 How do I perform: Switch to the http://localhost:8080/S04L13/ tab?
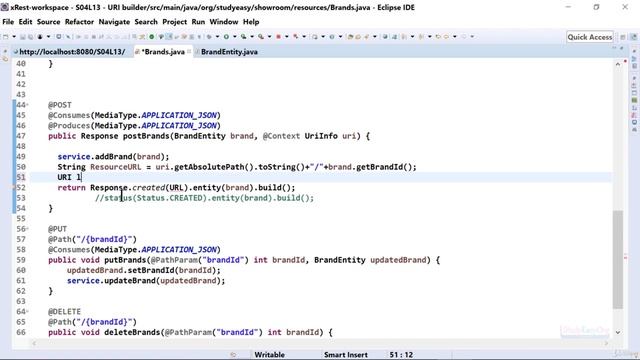point(72,52)
